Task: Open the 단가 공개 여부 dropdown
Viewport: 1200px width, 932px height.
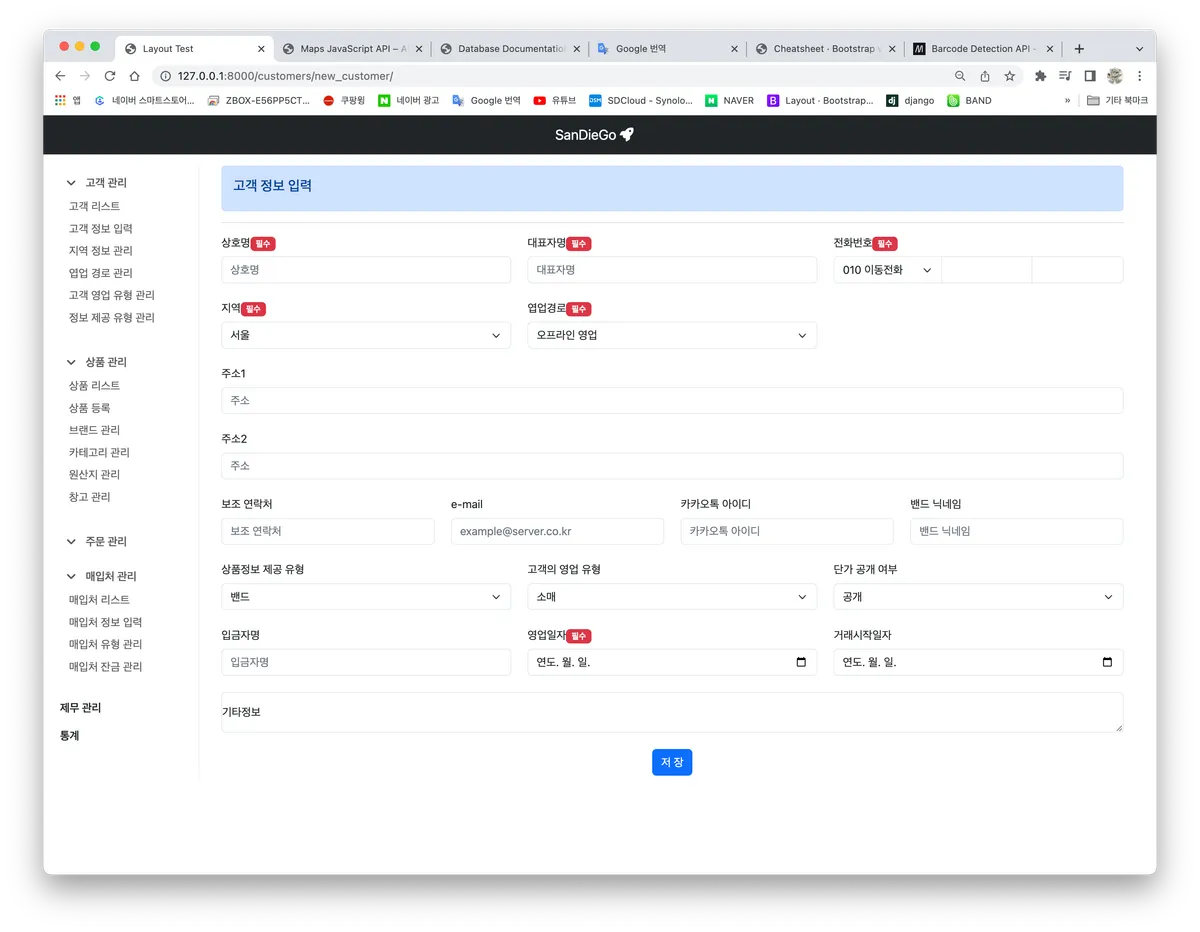Action: (x=978, y=597)
